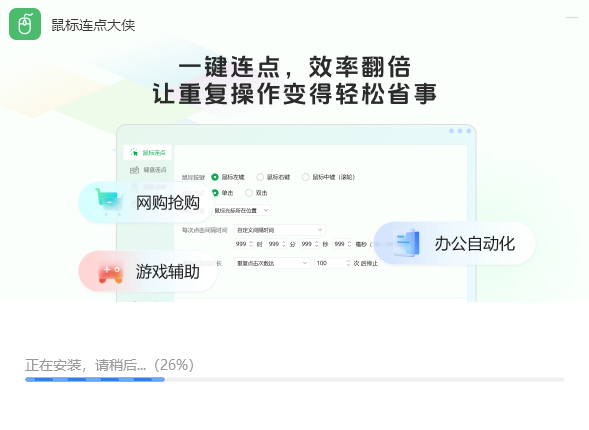
Task: Choose the 双击 radio option in preview
Action: (249, 193)
